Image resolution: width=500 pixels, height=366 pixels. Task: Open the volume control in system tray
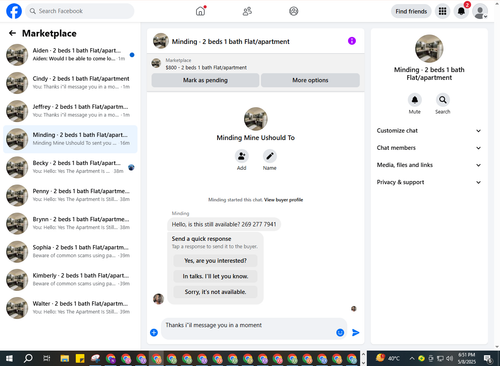450,359
